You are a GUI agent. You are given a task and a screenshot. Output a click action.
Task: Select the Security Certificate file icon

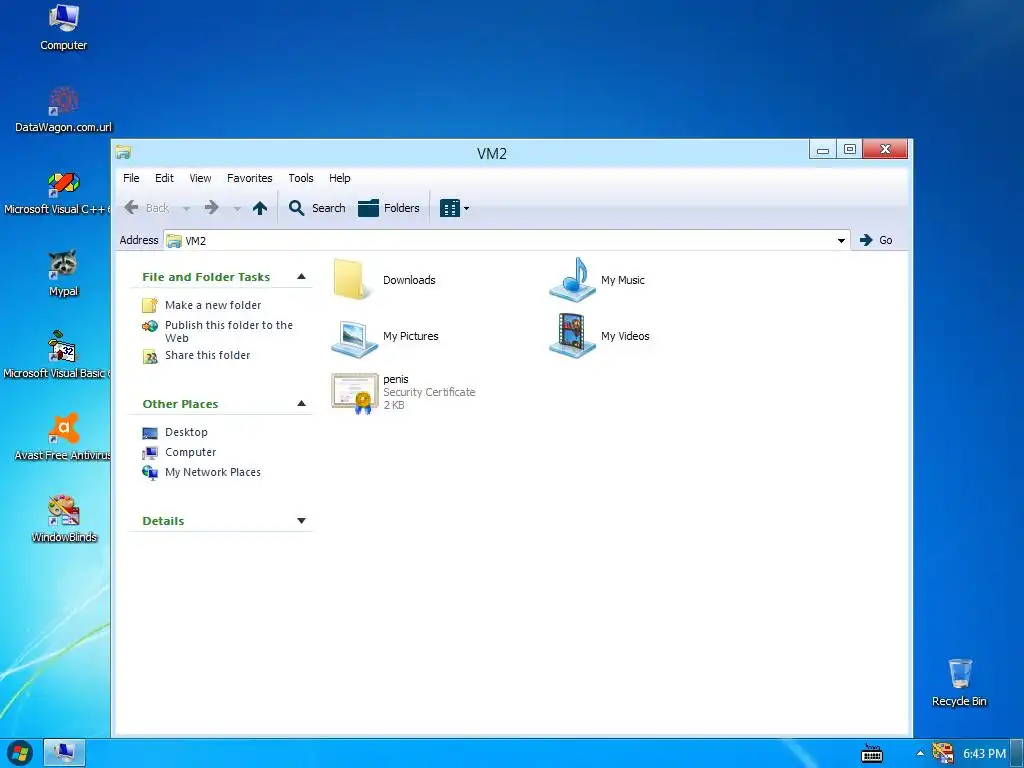pyautogui.click(x=354, y=392)
